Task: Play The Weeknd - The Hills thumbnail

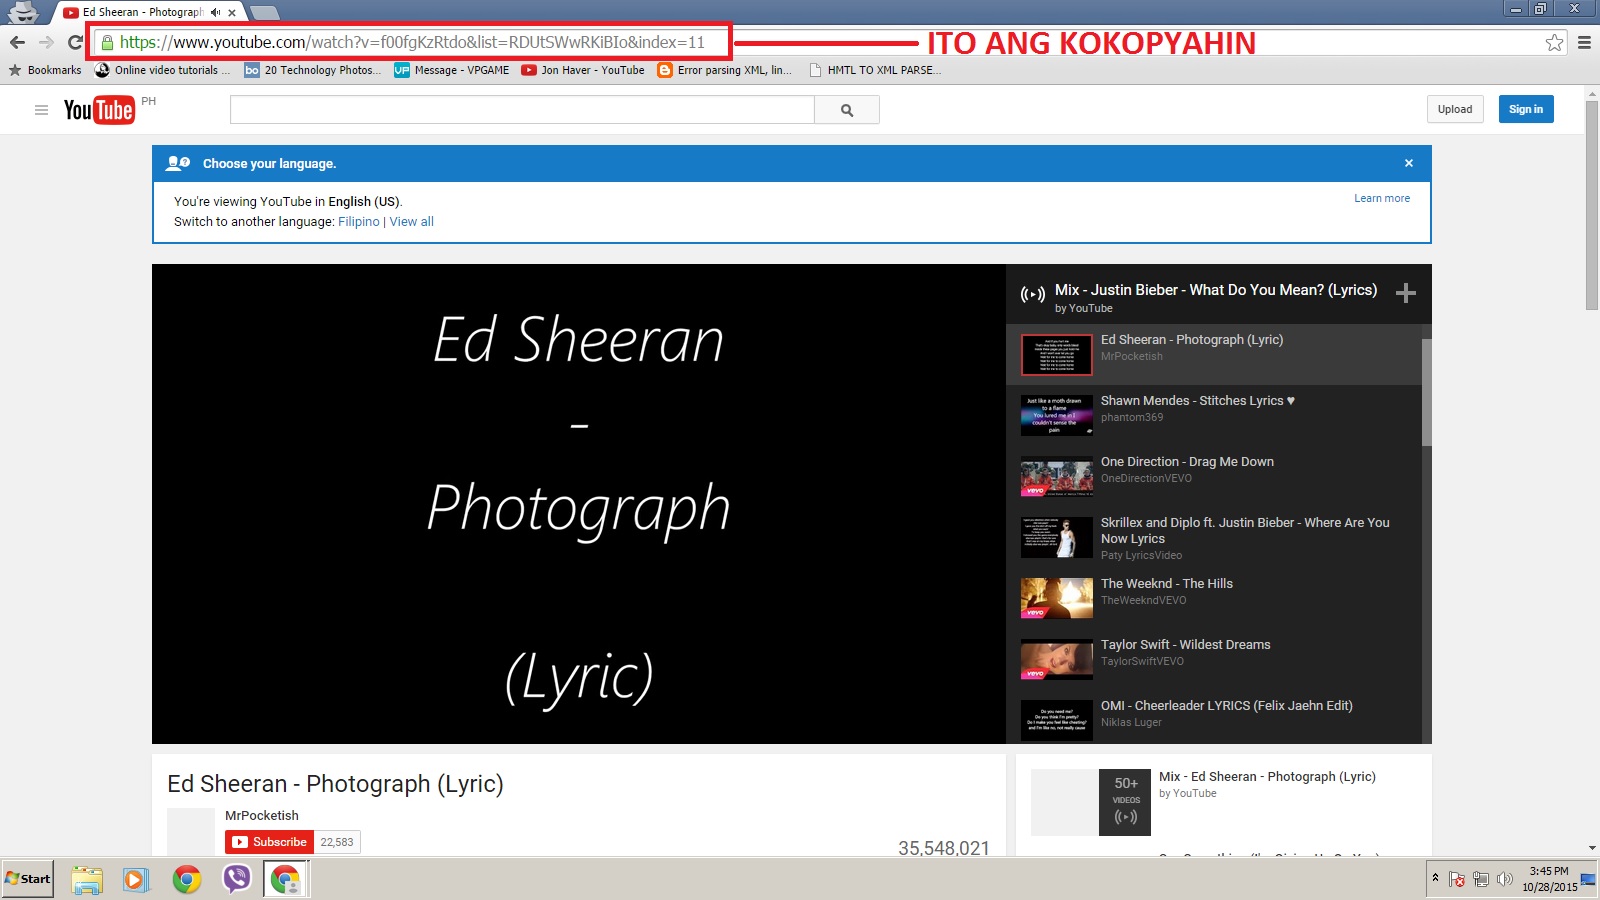Action: click(x=1057, y=599)
